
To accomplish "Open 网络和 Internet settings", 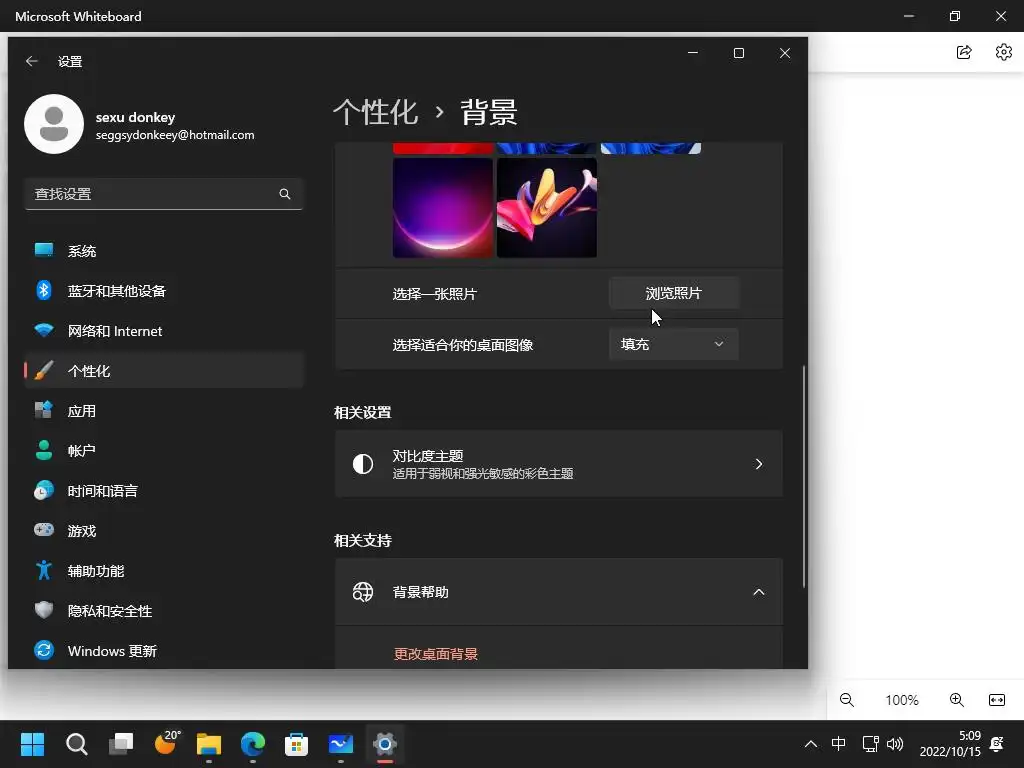I will tap(163, 331).
